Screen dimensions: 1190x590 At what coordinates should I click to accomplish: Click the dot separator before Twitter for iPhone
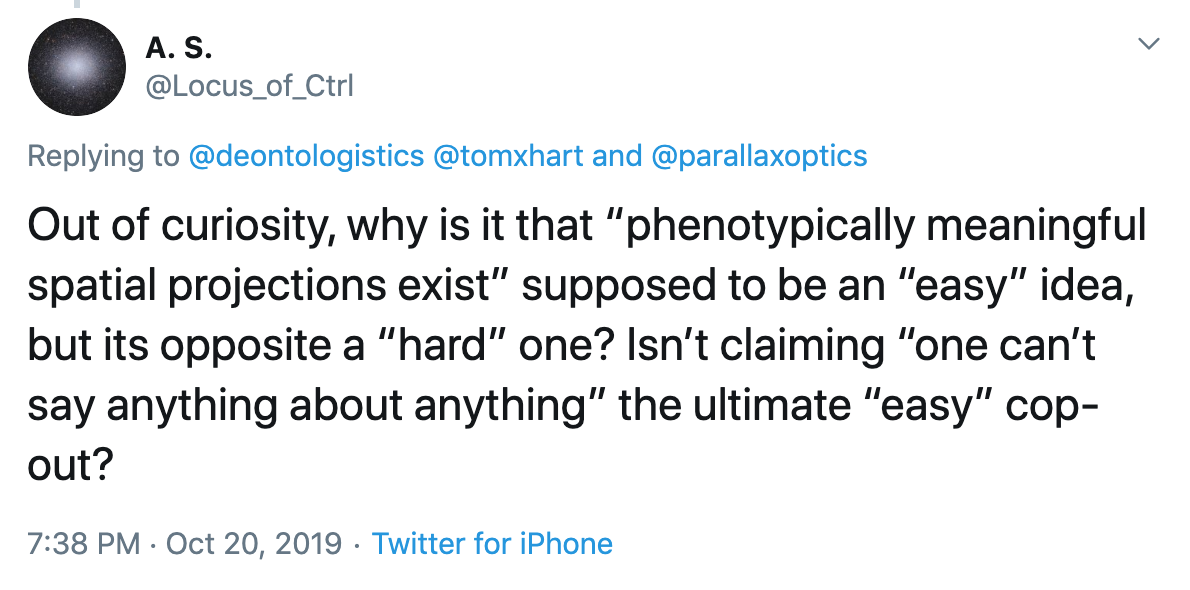[x=357, y=544]
